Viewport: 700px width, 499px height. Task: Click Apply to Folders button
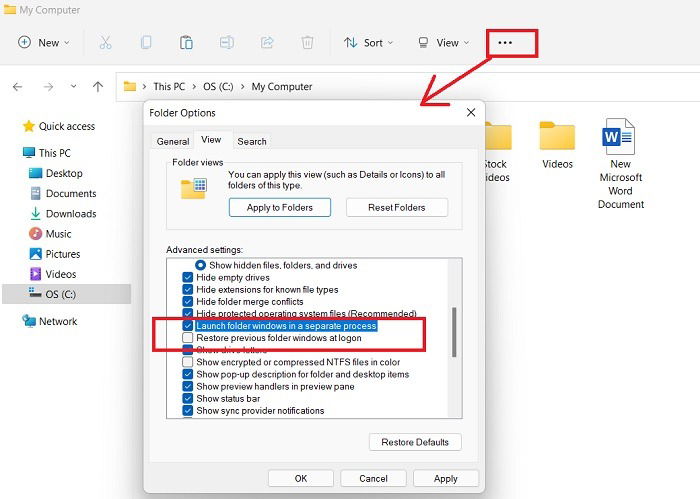[x=280, y=208]
